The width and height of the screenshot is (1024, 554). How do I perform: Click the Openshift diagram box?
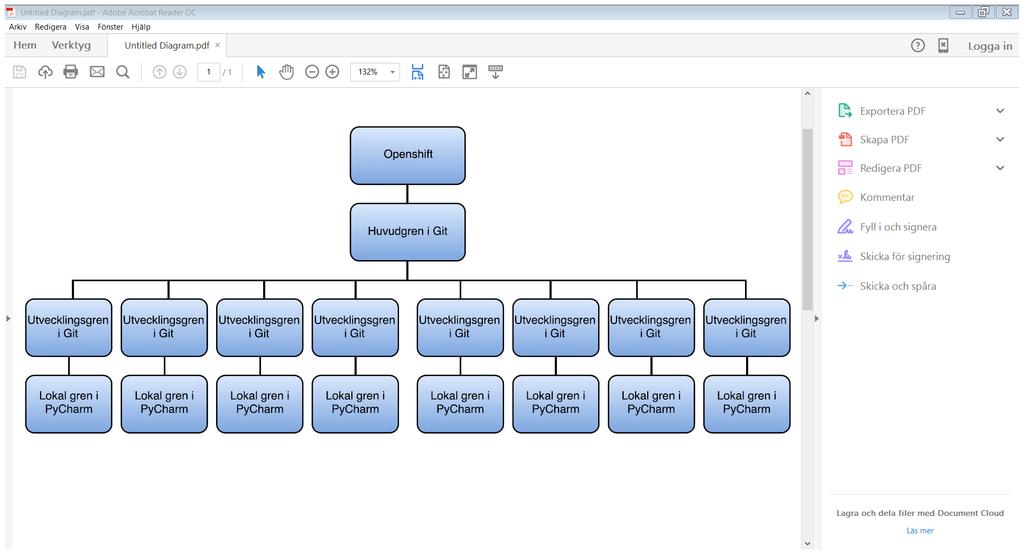[408, 155]
